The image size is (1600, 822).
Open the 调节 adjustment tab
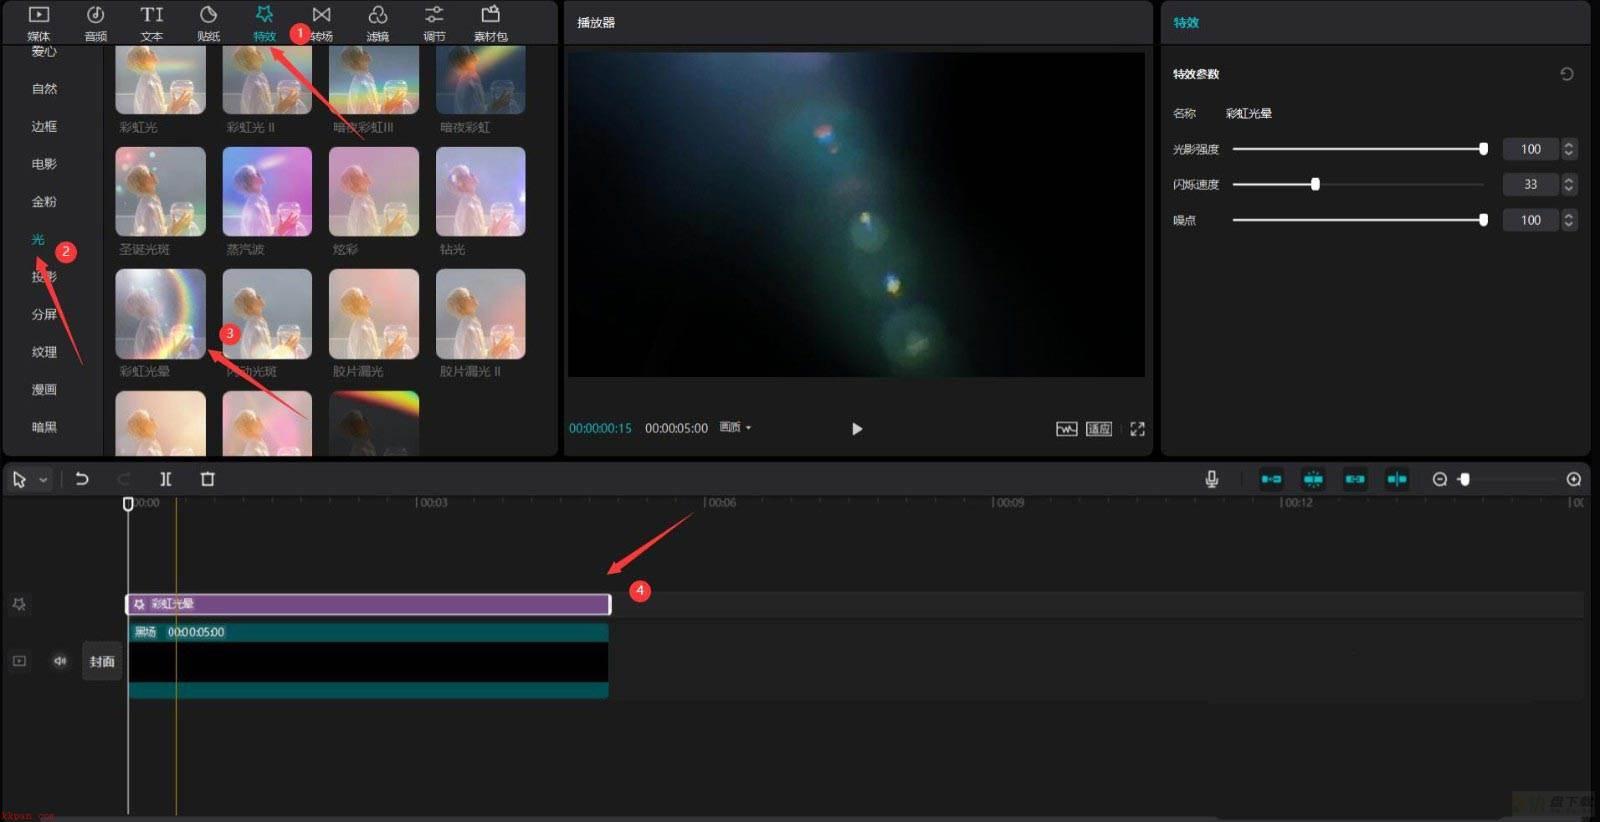[434, 23]
